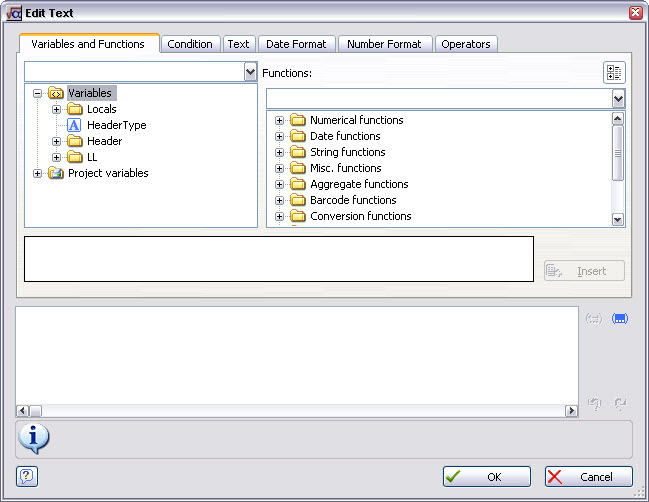The height and width of the screenshot is (502, 649).
Task: Click the undo arrow icon
Action: [594, 403]
